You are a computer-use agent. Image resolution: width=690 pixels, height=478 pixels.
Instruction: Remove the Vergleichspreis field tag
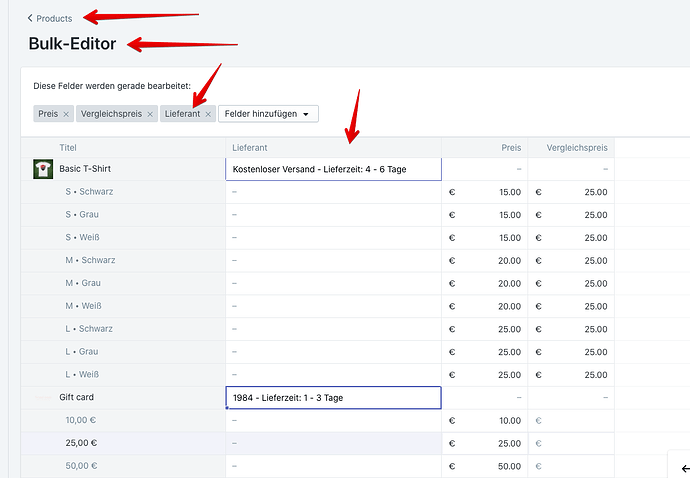pos(150,114)
